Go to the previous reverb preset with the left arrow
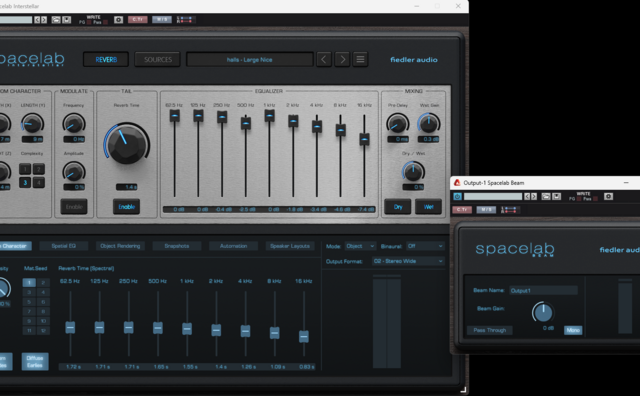 click(324, 60)
